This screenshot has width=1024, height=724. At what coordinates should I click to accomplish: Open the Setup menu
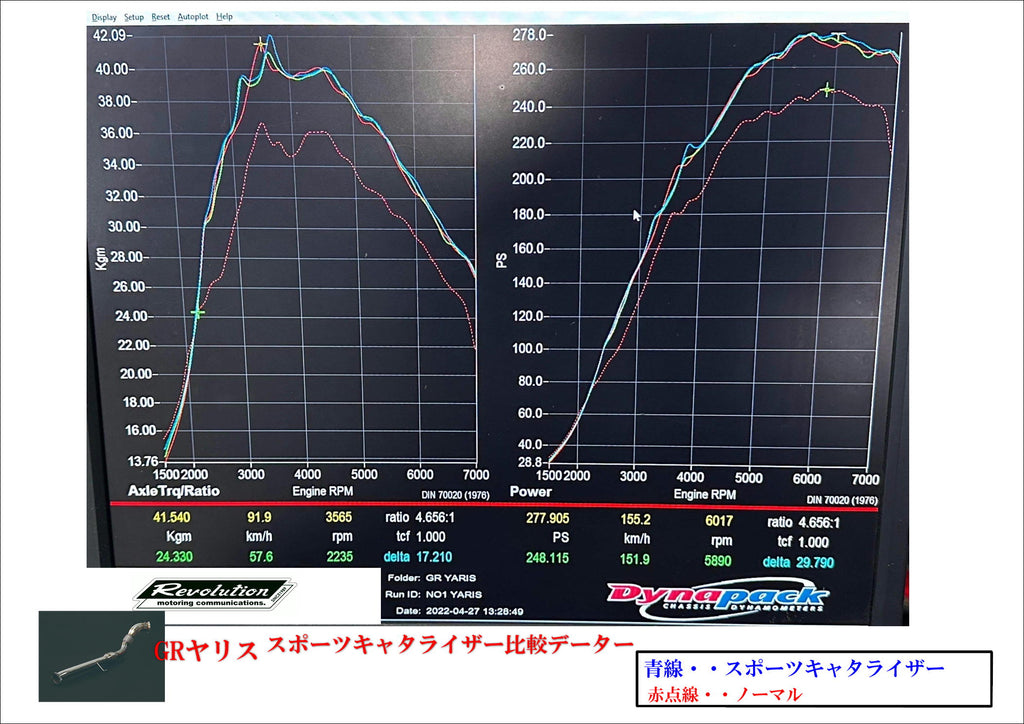(134, 17)
